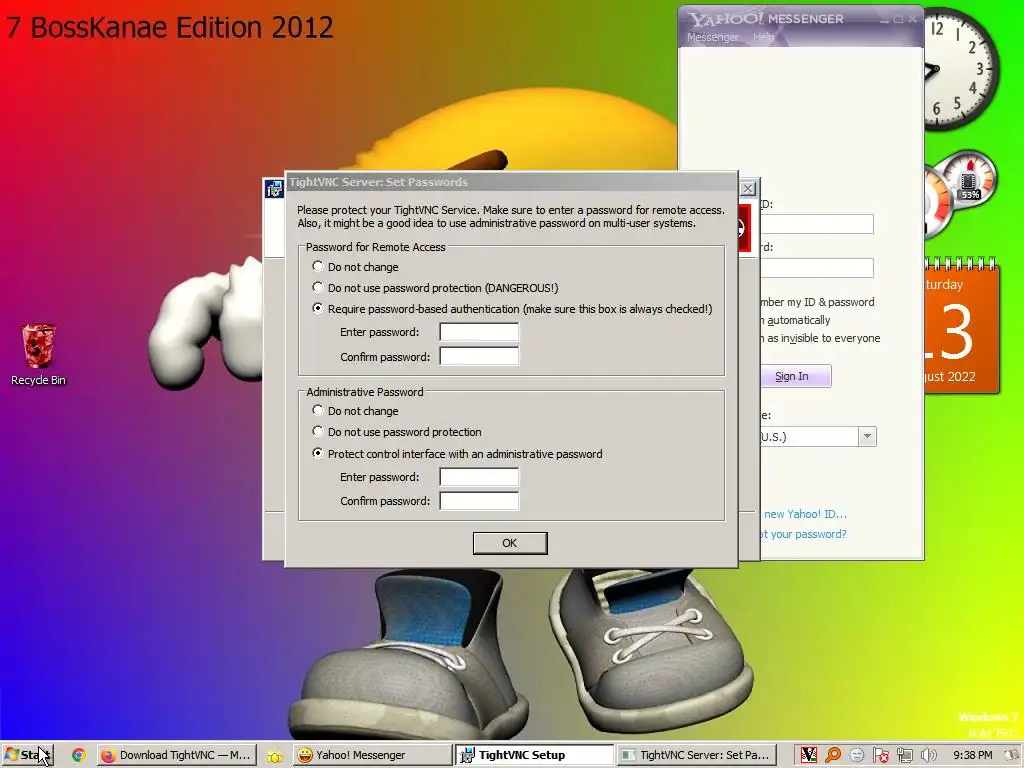Click Yahoo ID input field in Messenger

coord(817,224)
